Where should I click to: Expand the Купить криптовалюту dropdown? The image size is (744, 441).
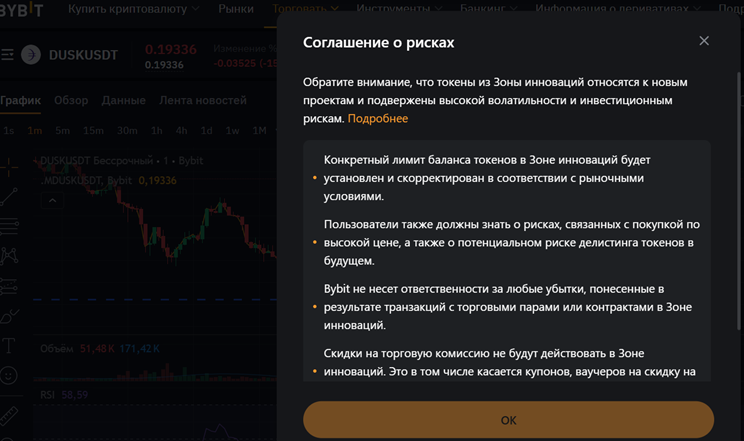tap(133, 9)
